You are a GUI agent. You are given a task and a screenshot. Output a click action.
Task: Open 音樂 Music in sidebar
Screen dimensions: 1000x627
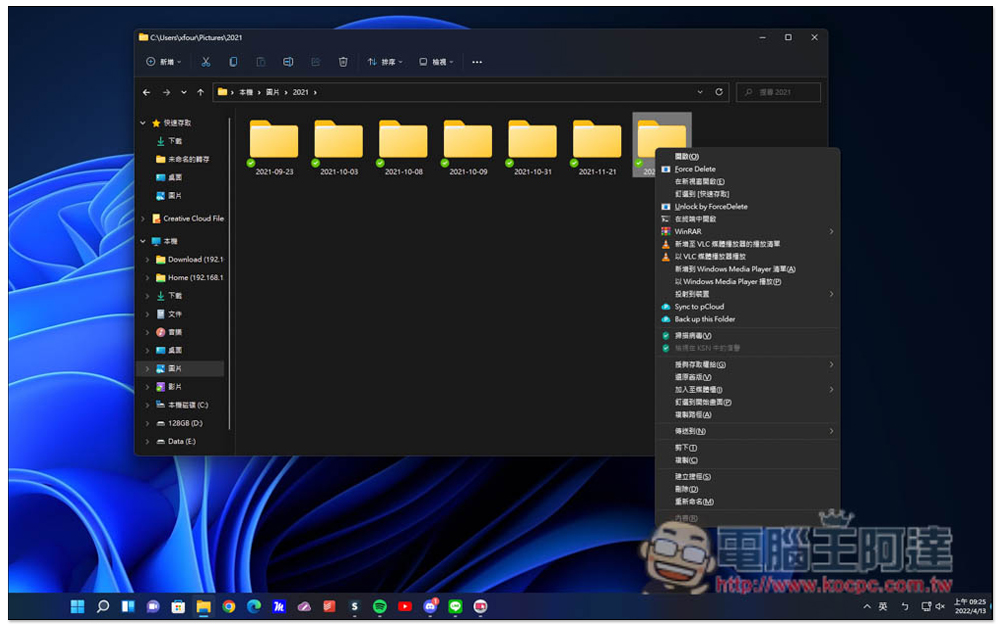coord(169,332)
